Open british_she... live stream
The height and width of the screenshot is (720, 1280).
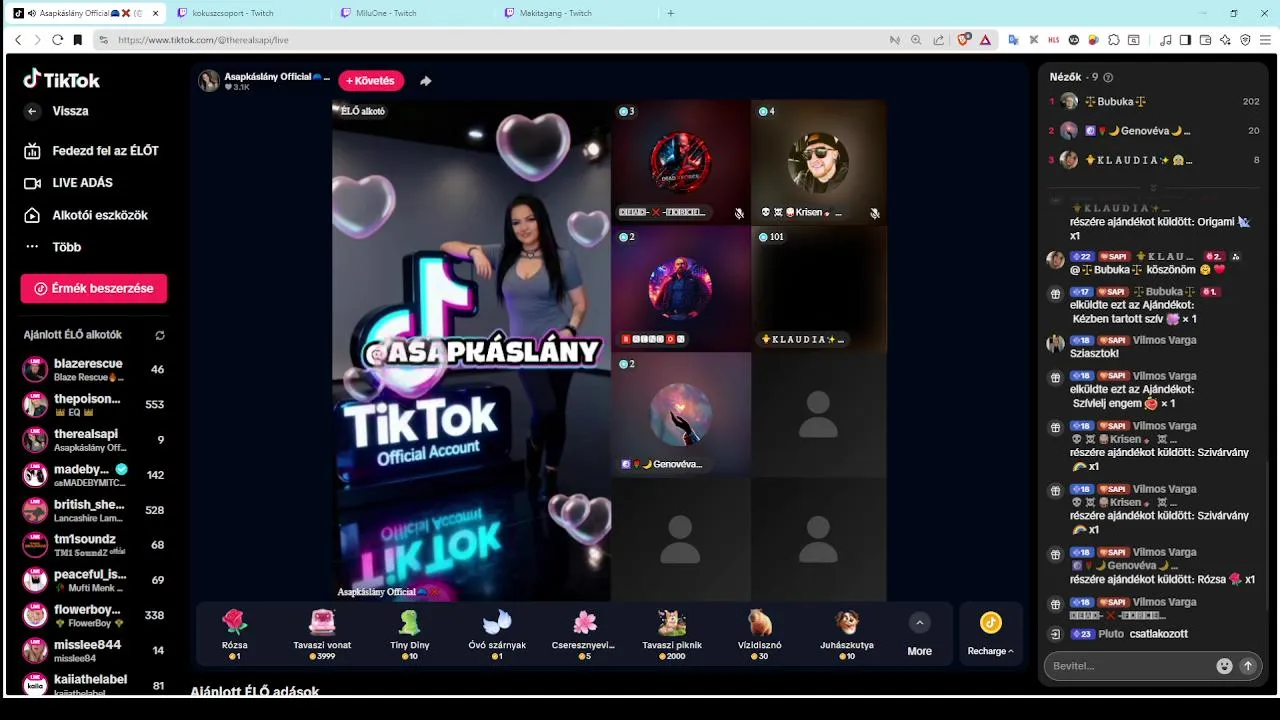click(x=94, y=510)
